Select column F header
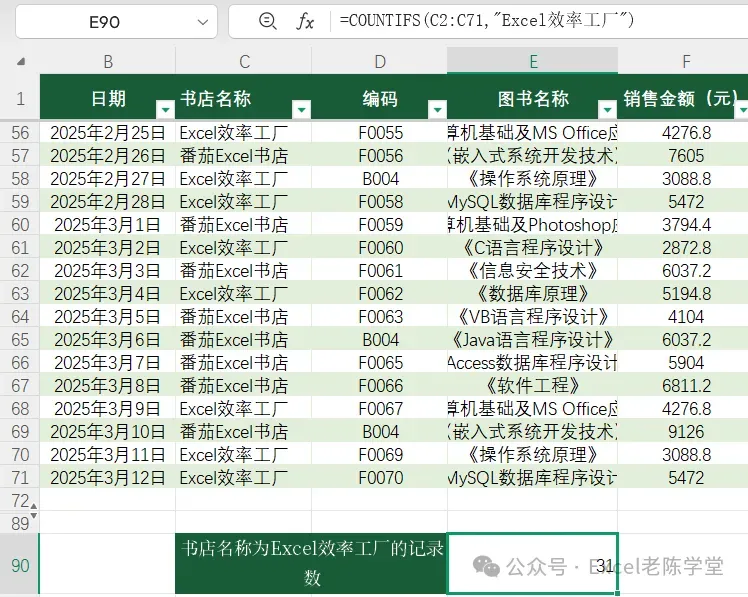This screenshot has height=597, width=748. tap(686, 62)
